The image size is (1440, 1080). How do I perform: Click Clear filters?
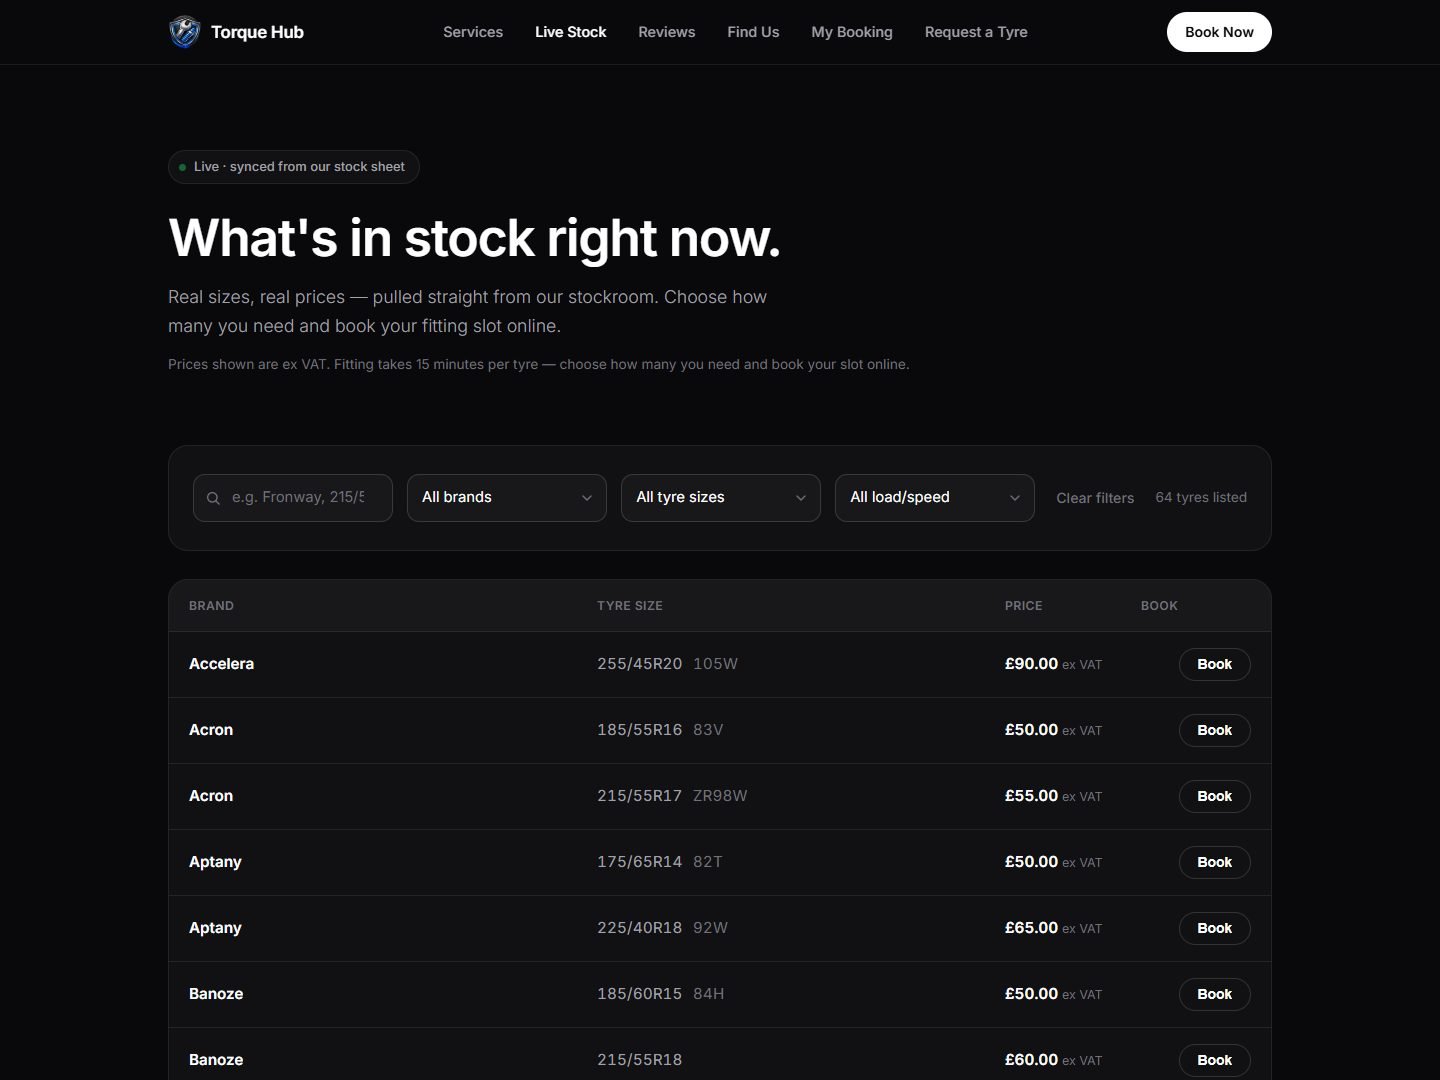(x=1095, y=498)
